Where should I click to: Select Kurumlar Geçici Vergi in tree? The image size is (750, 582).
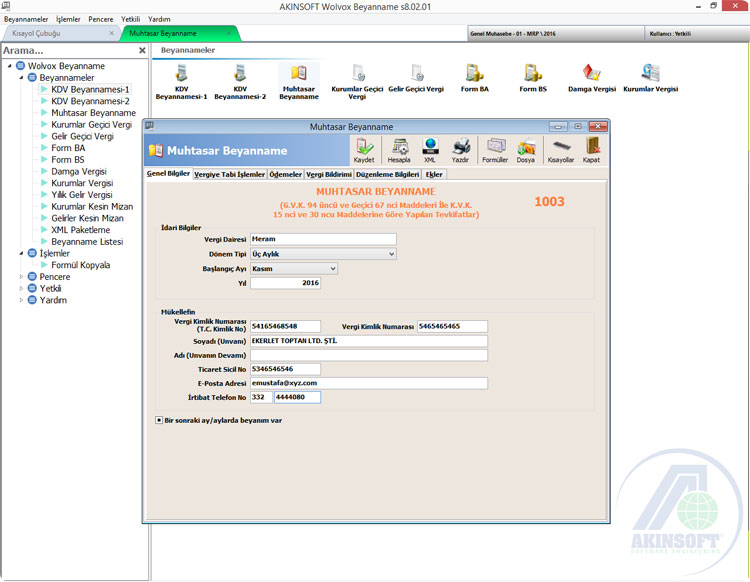[x=91, y=124]
